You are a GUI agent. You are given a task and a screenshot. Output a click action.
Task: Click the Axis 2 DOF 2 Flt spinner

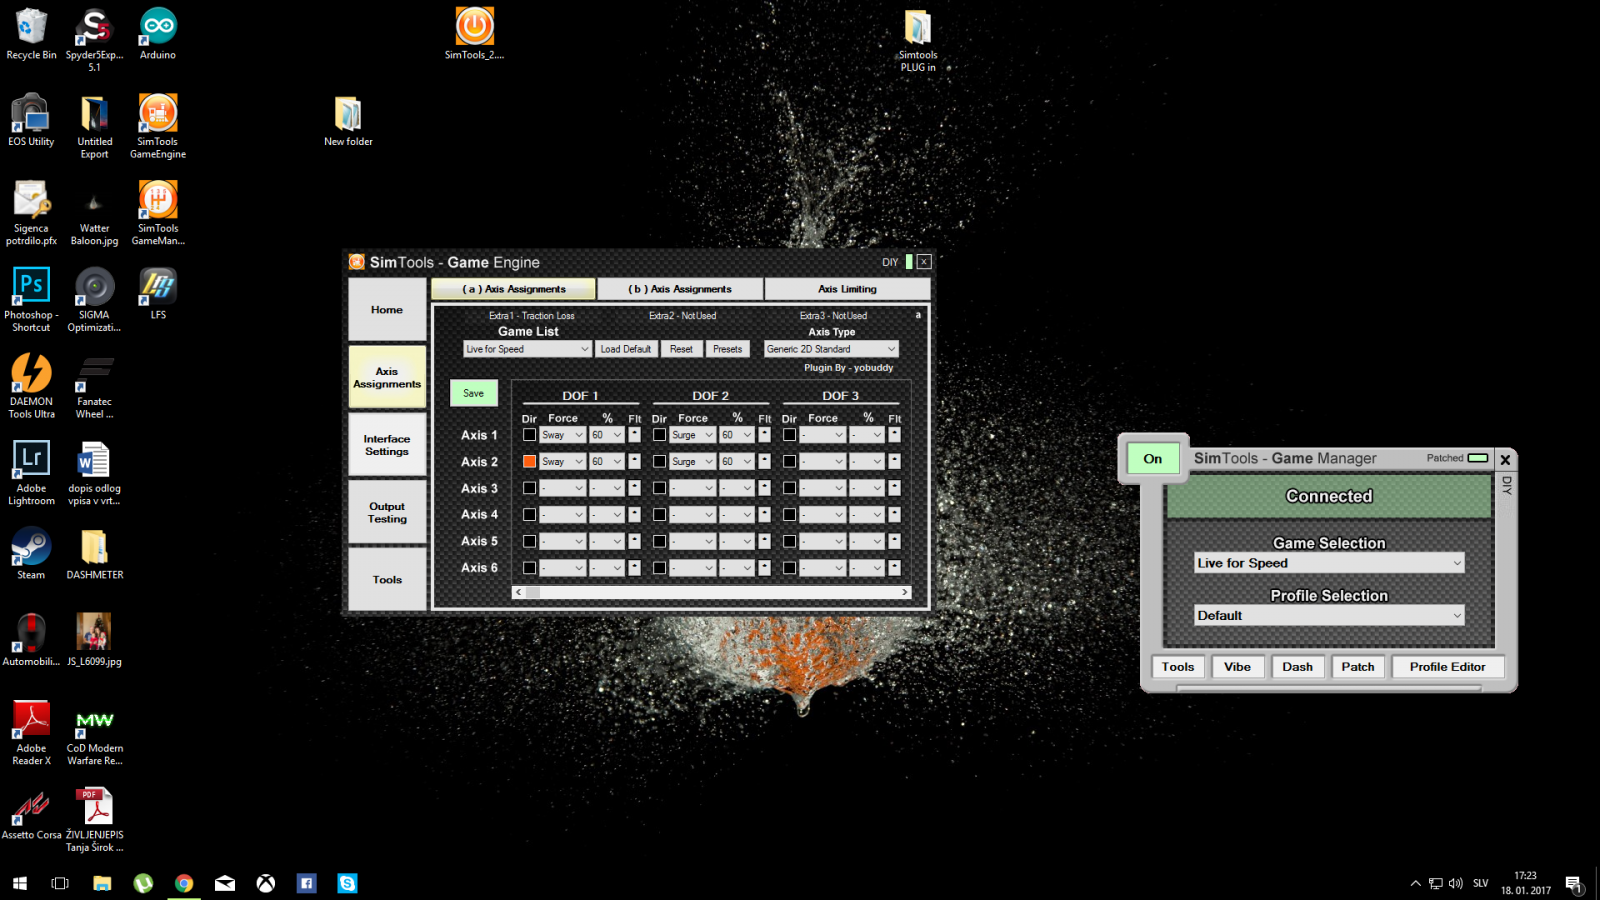pyautogui.click(x=764, y=461)
